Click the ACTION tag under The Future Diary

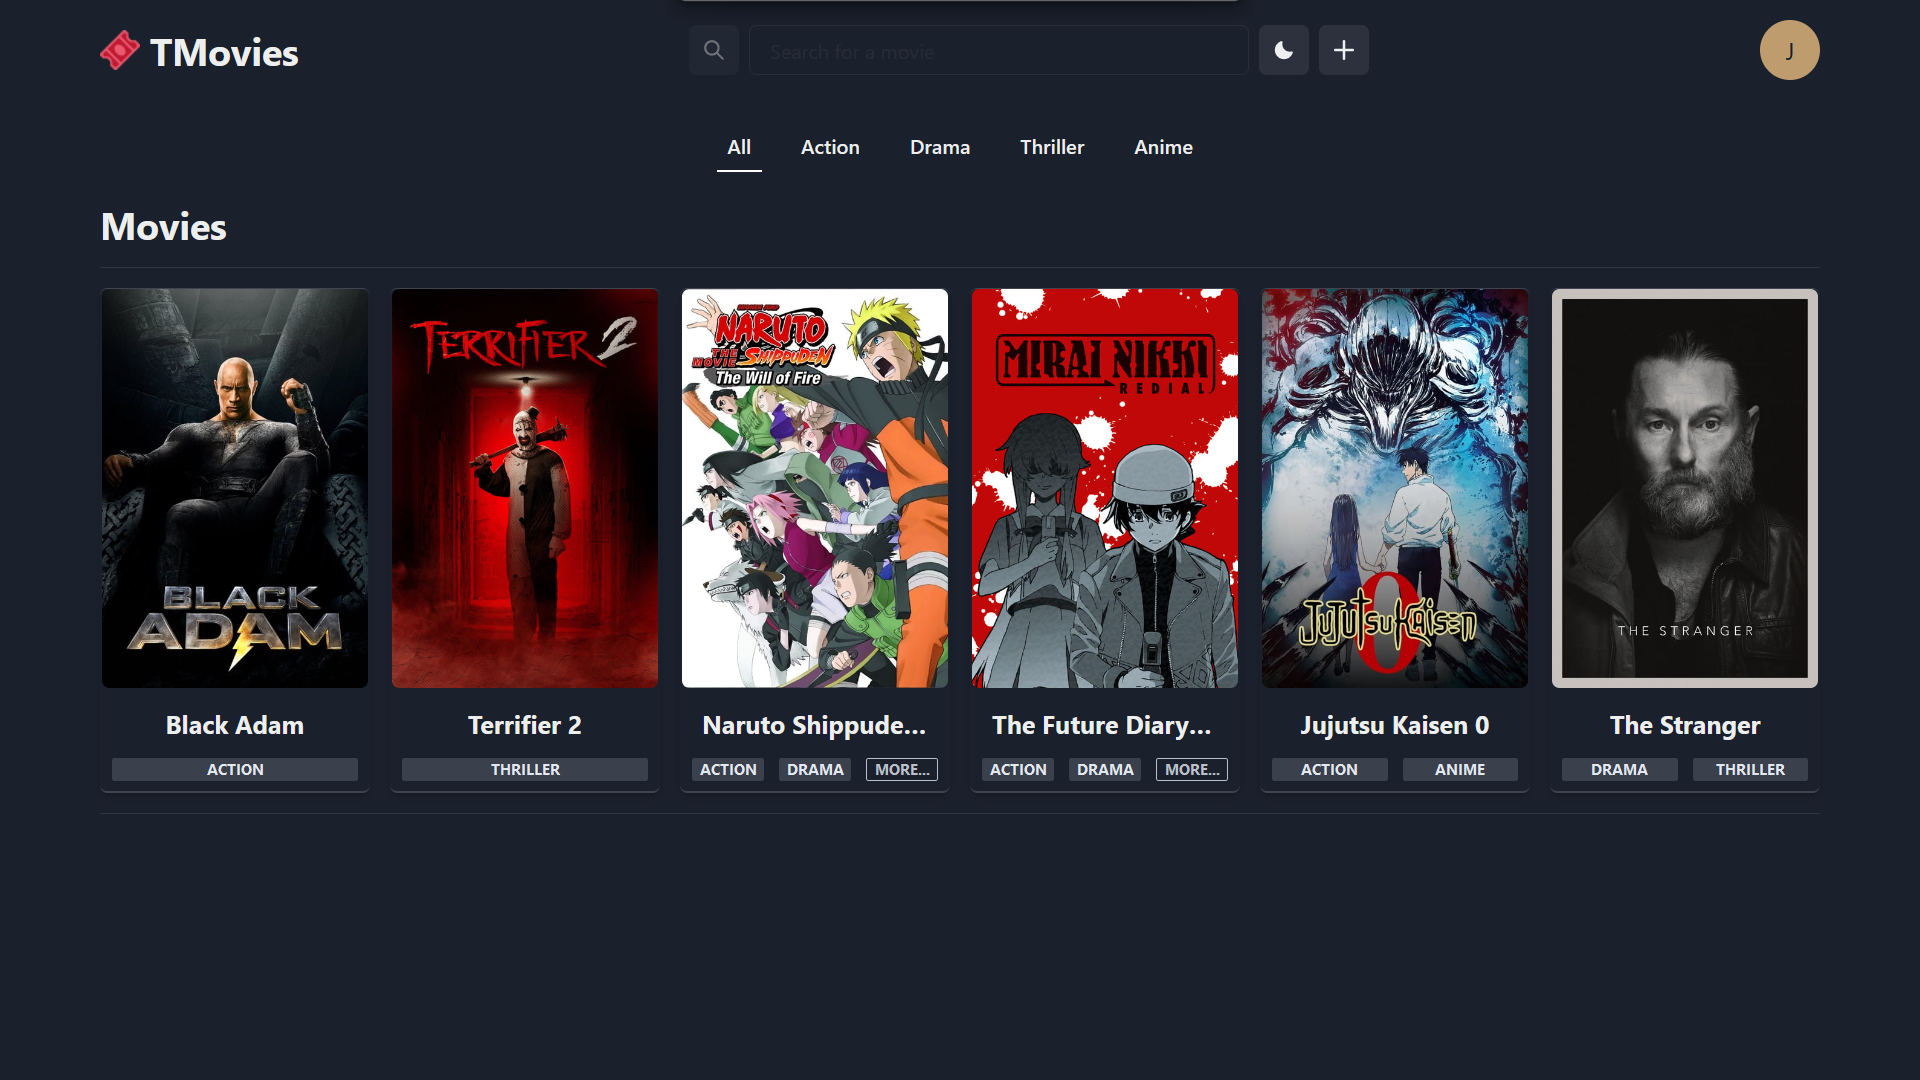[x=1018, y=769]
